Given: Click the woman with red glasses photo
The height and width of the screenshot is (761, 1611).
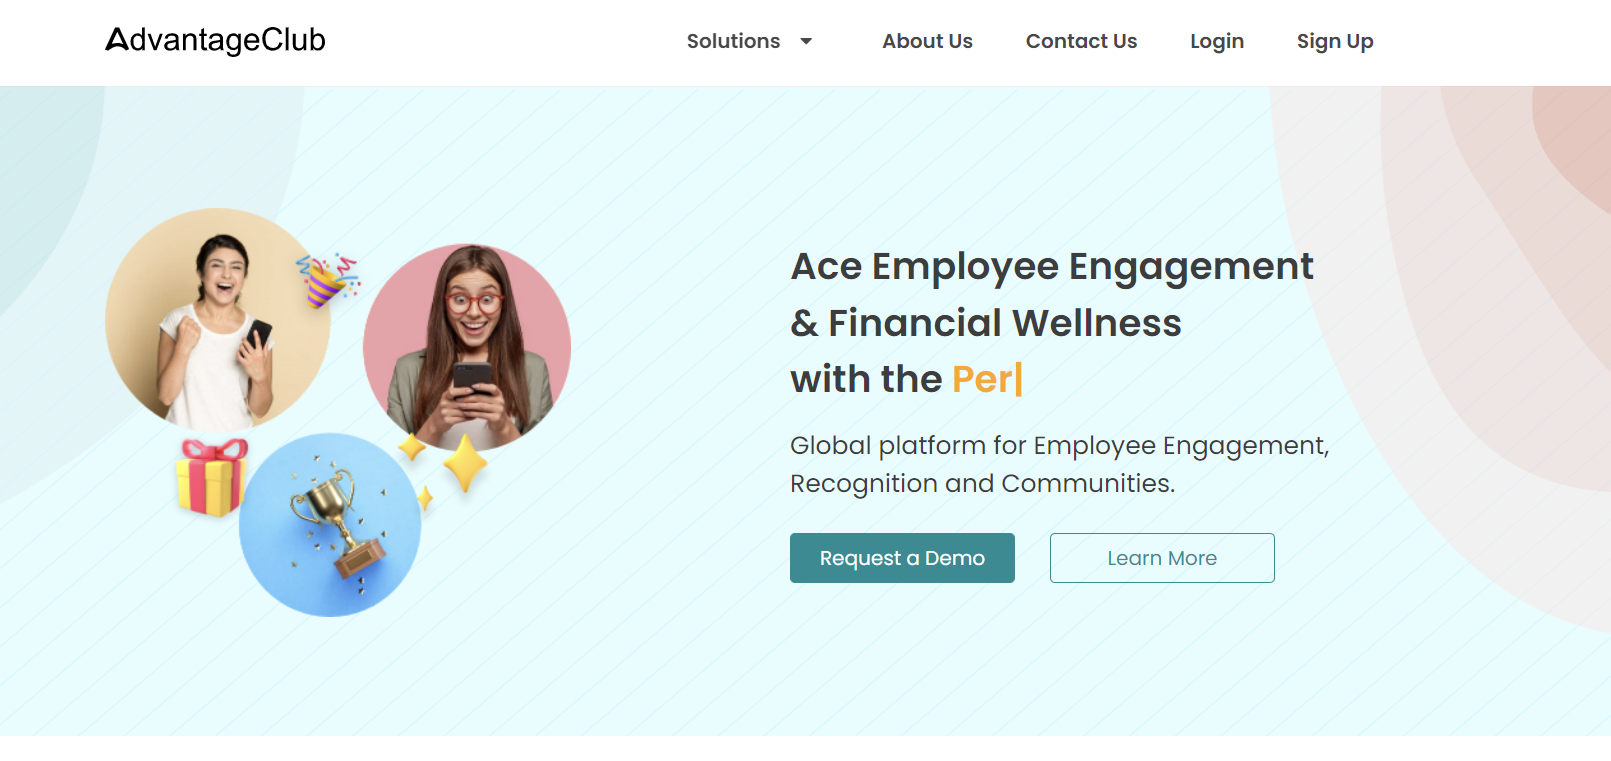Looking at the screenshot, I should click(467, 346).
